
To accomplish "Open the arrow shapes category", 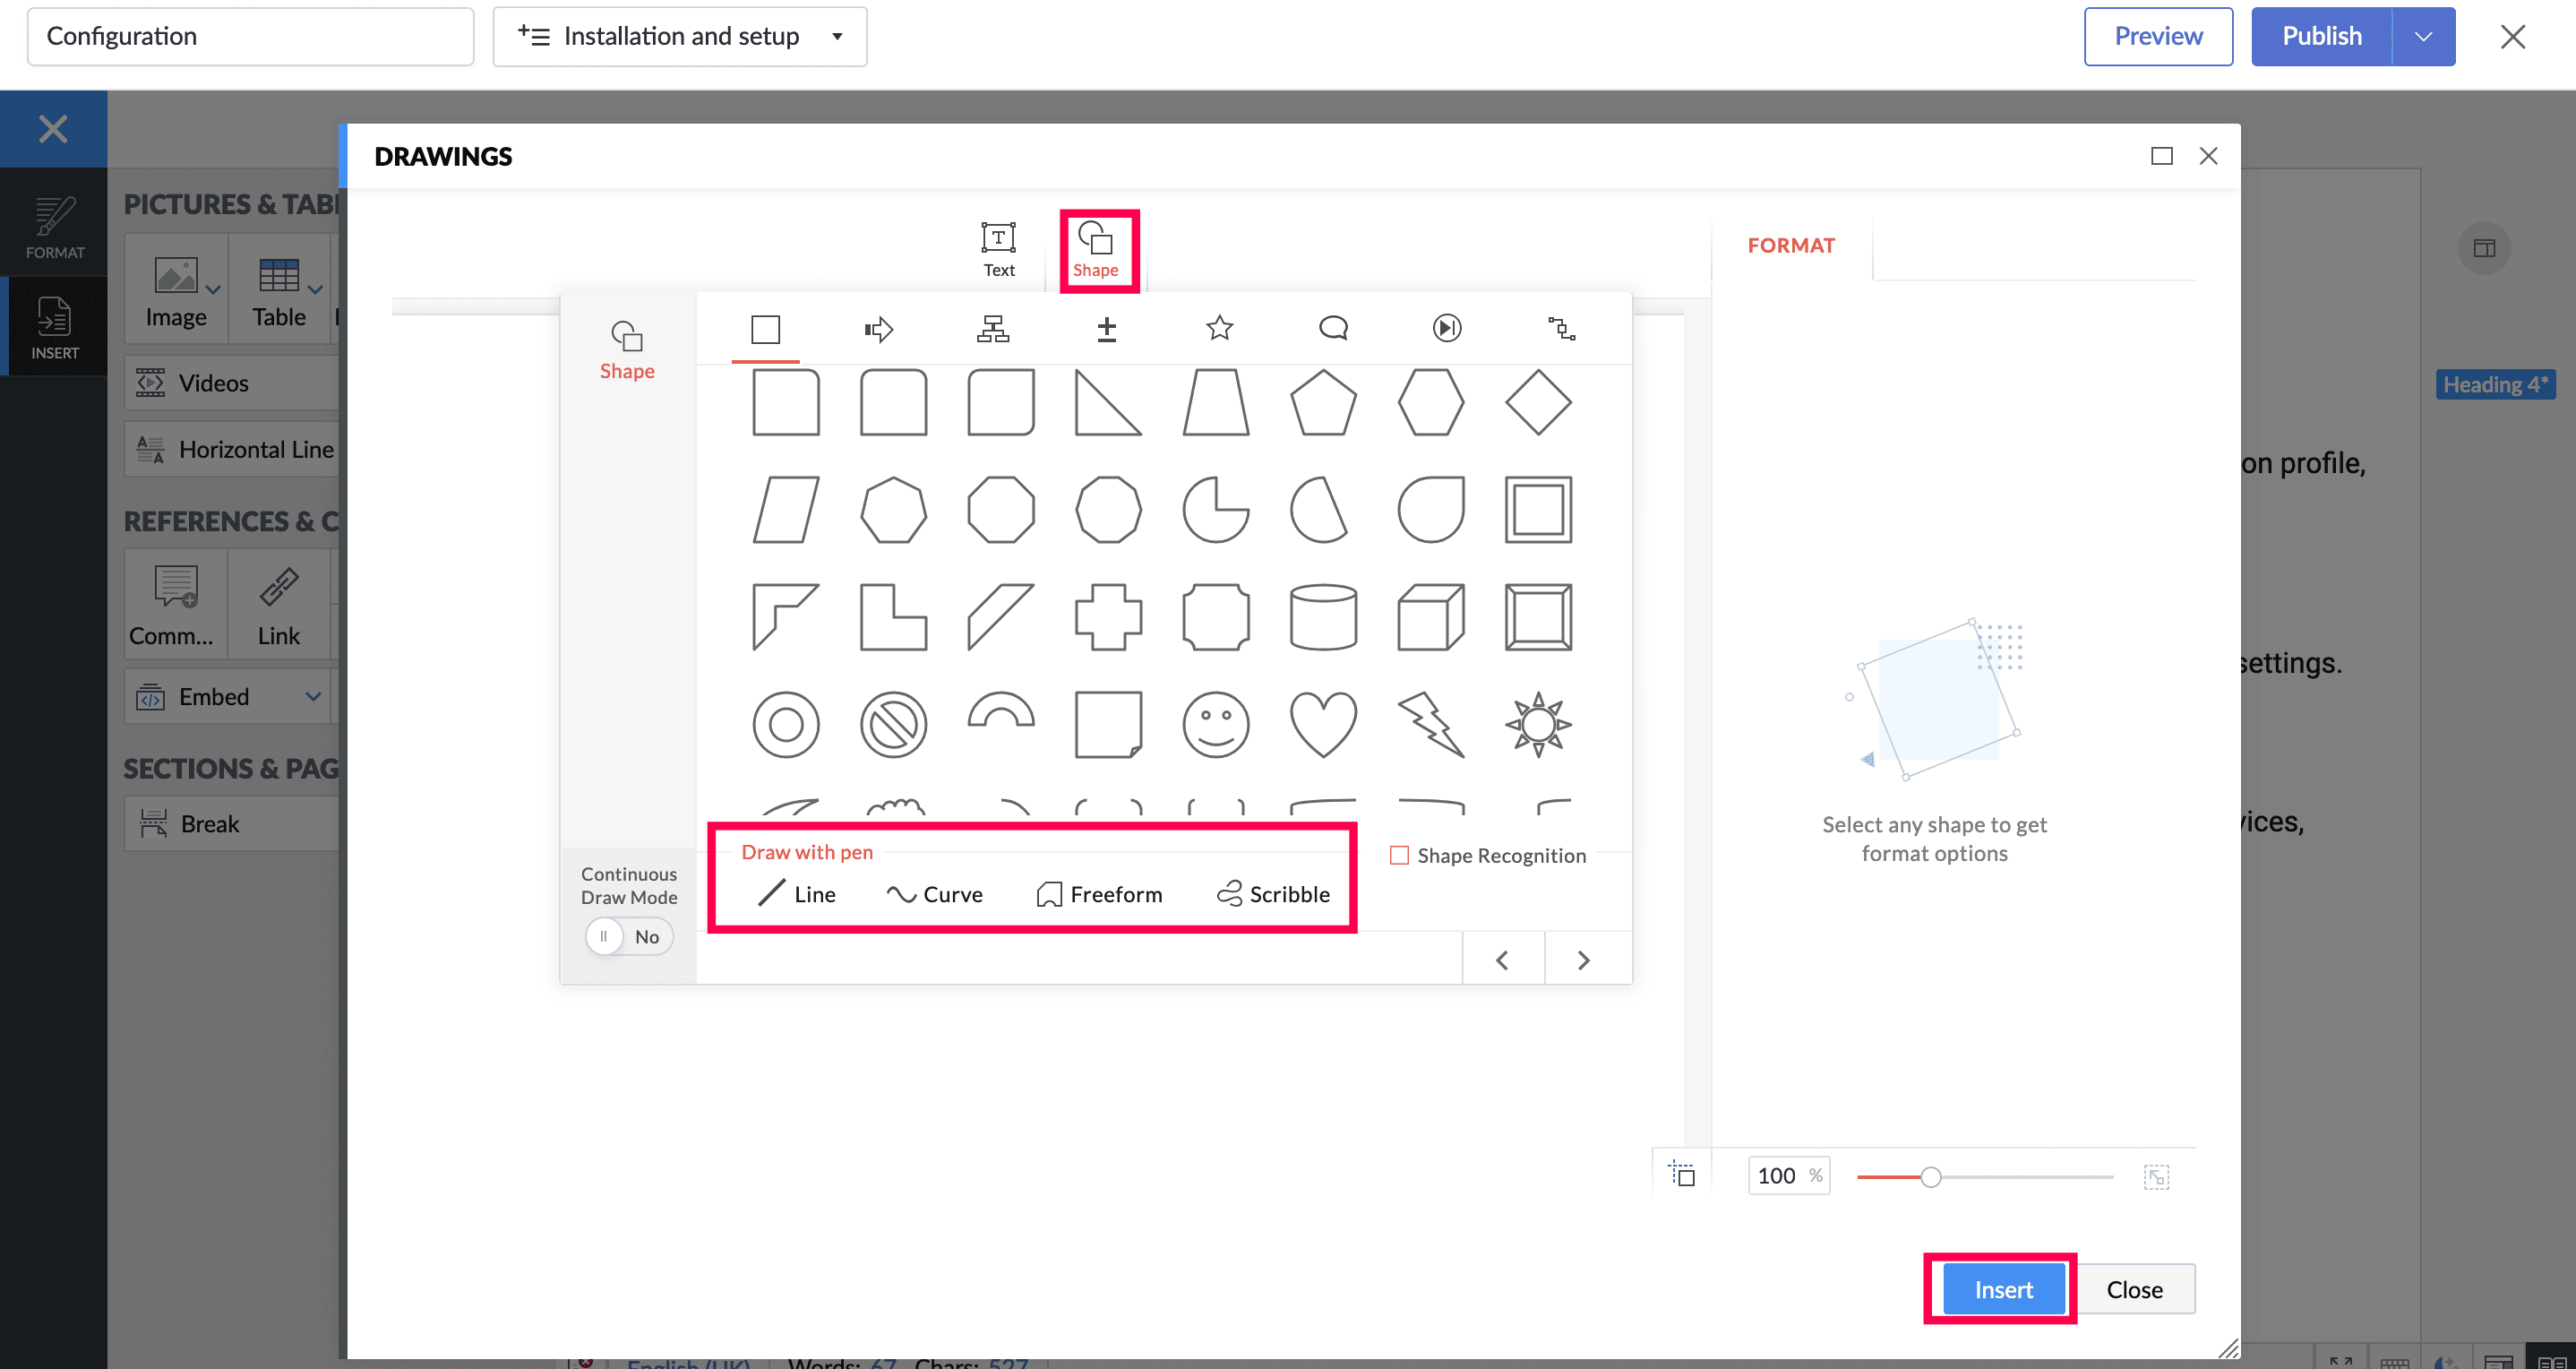I will tap(878, 329).
